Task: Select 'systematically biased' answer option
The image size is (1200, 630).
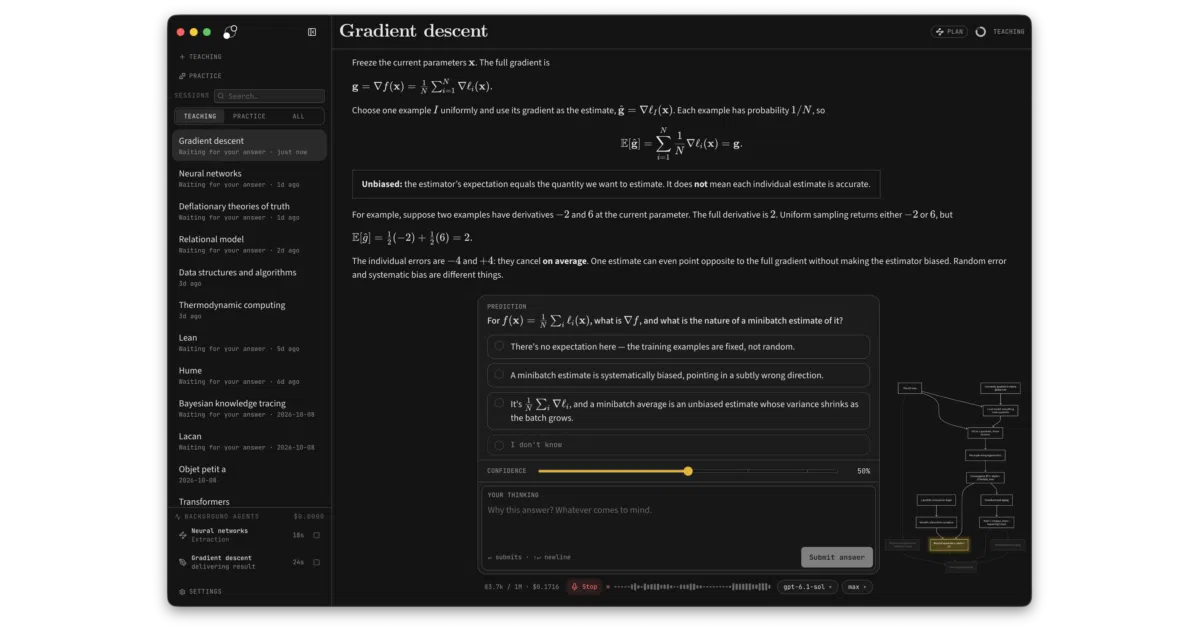Action: coord(678,375)
